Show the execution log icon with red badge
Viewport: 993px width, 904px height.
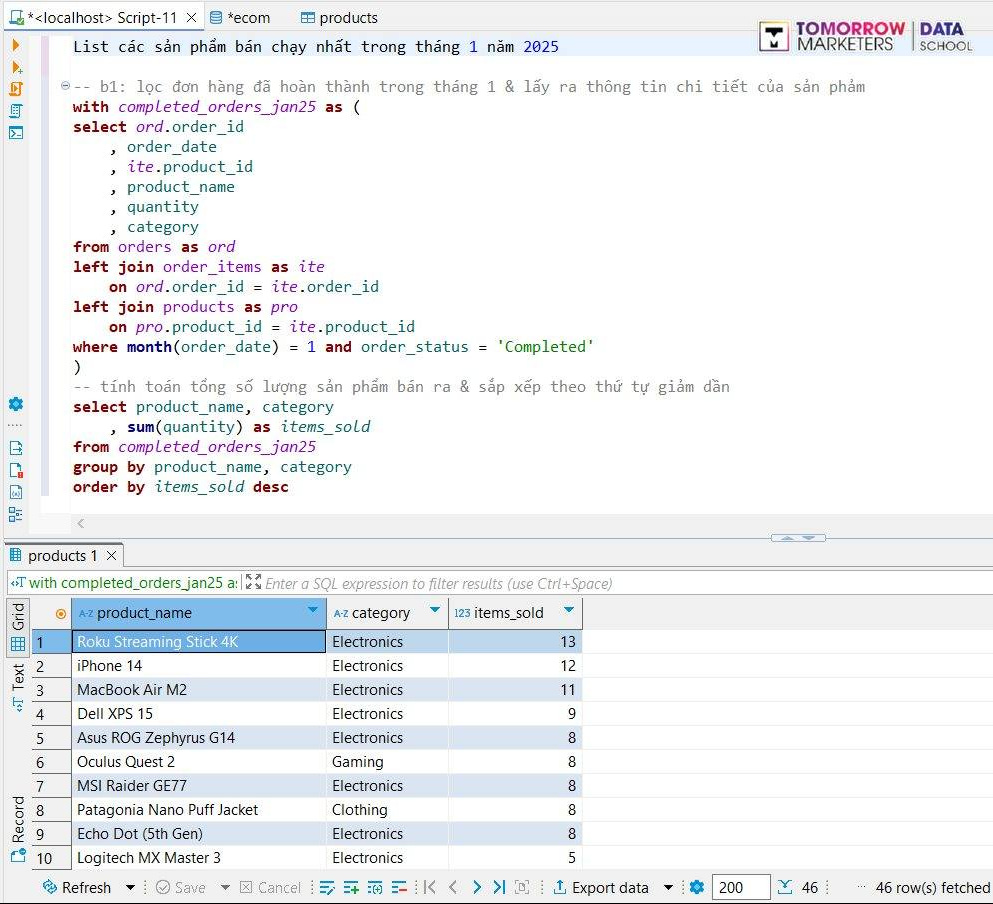[x=16, y=470]
